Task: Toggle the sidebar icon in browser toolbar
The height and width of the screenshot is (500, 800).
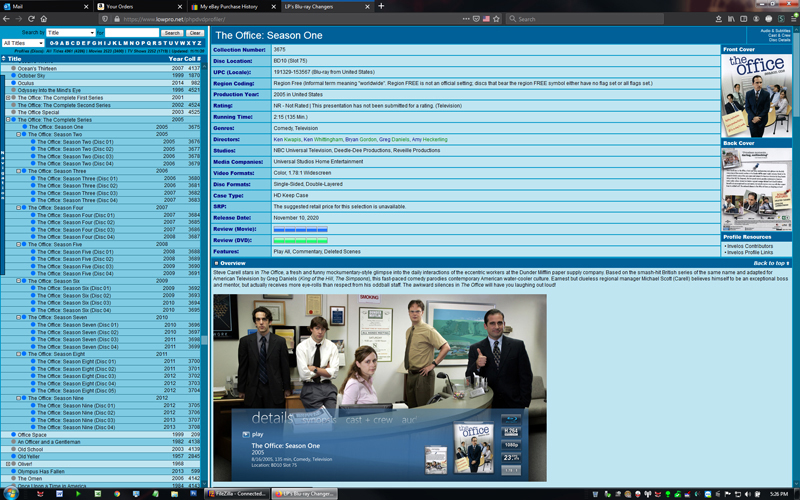Action: point(743,19)
